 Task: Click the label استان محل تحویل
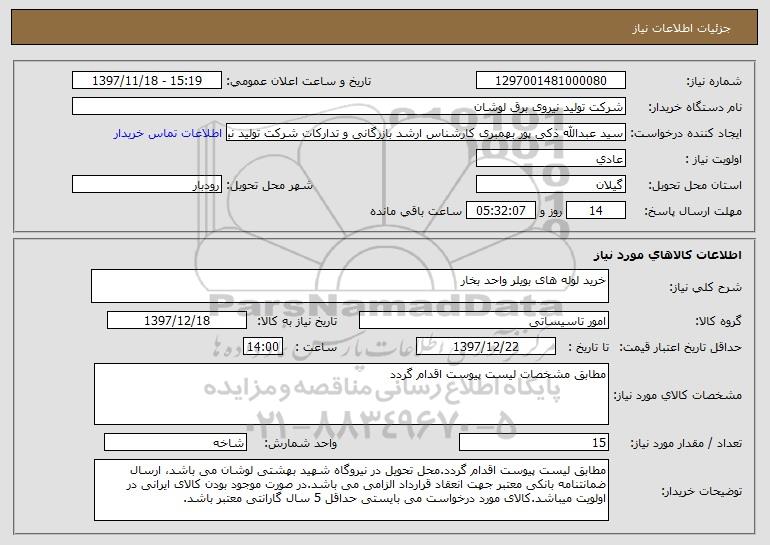click(695, 186)
